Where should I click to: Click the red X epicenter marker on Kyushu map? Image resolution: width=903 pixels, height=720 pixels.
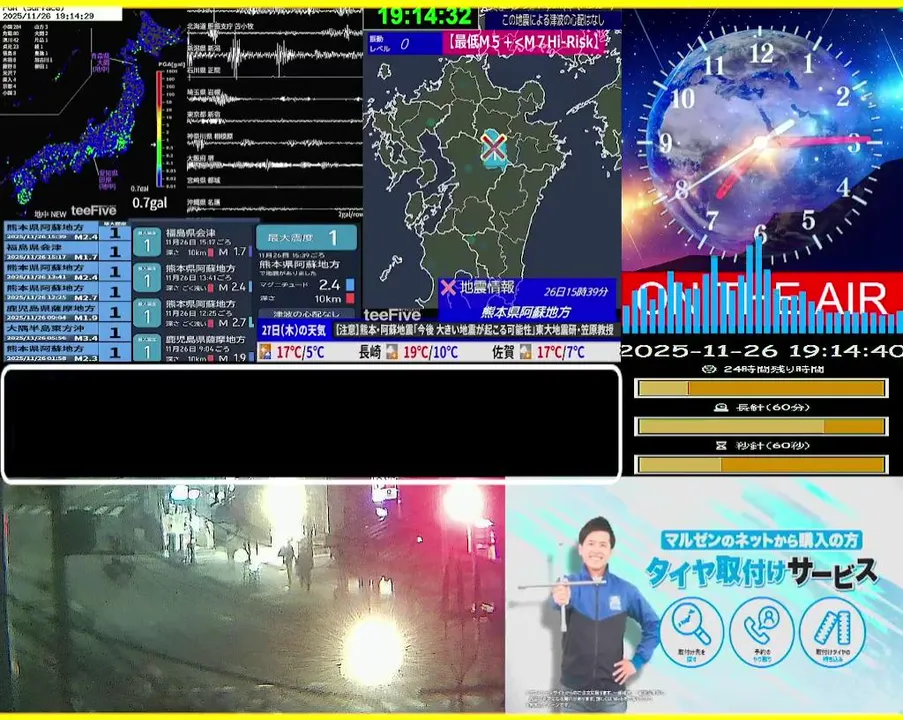coord(494,147)
